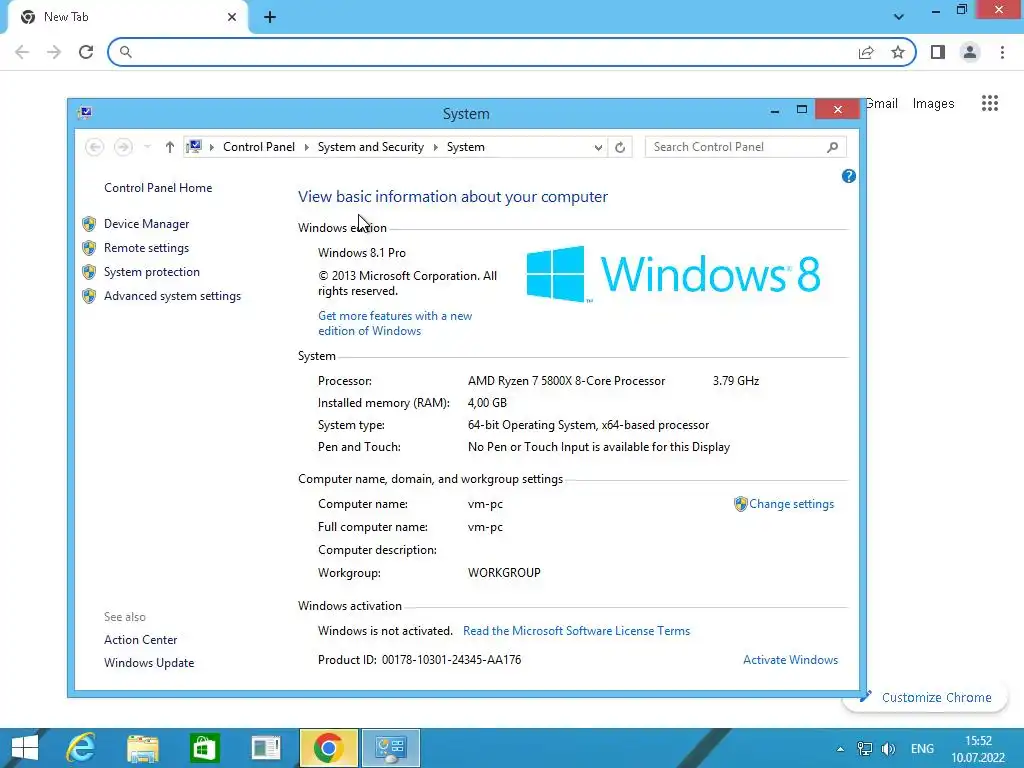Open Windows Start button
Image resolution: width=1024 pixels, height=768 pixels.
pos(25,748)
